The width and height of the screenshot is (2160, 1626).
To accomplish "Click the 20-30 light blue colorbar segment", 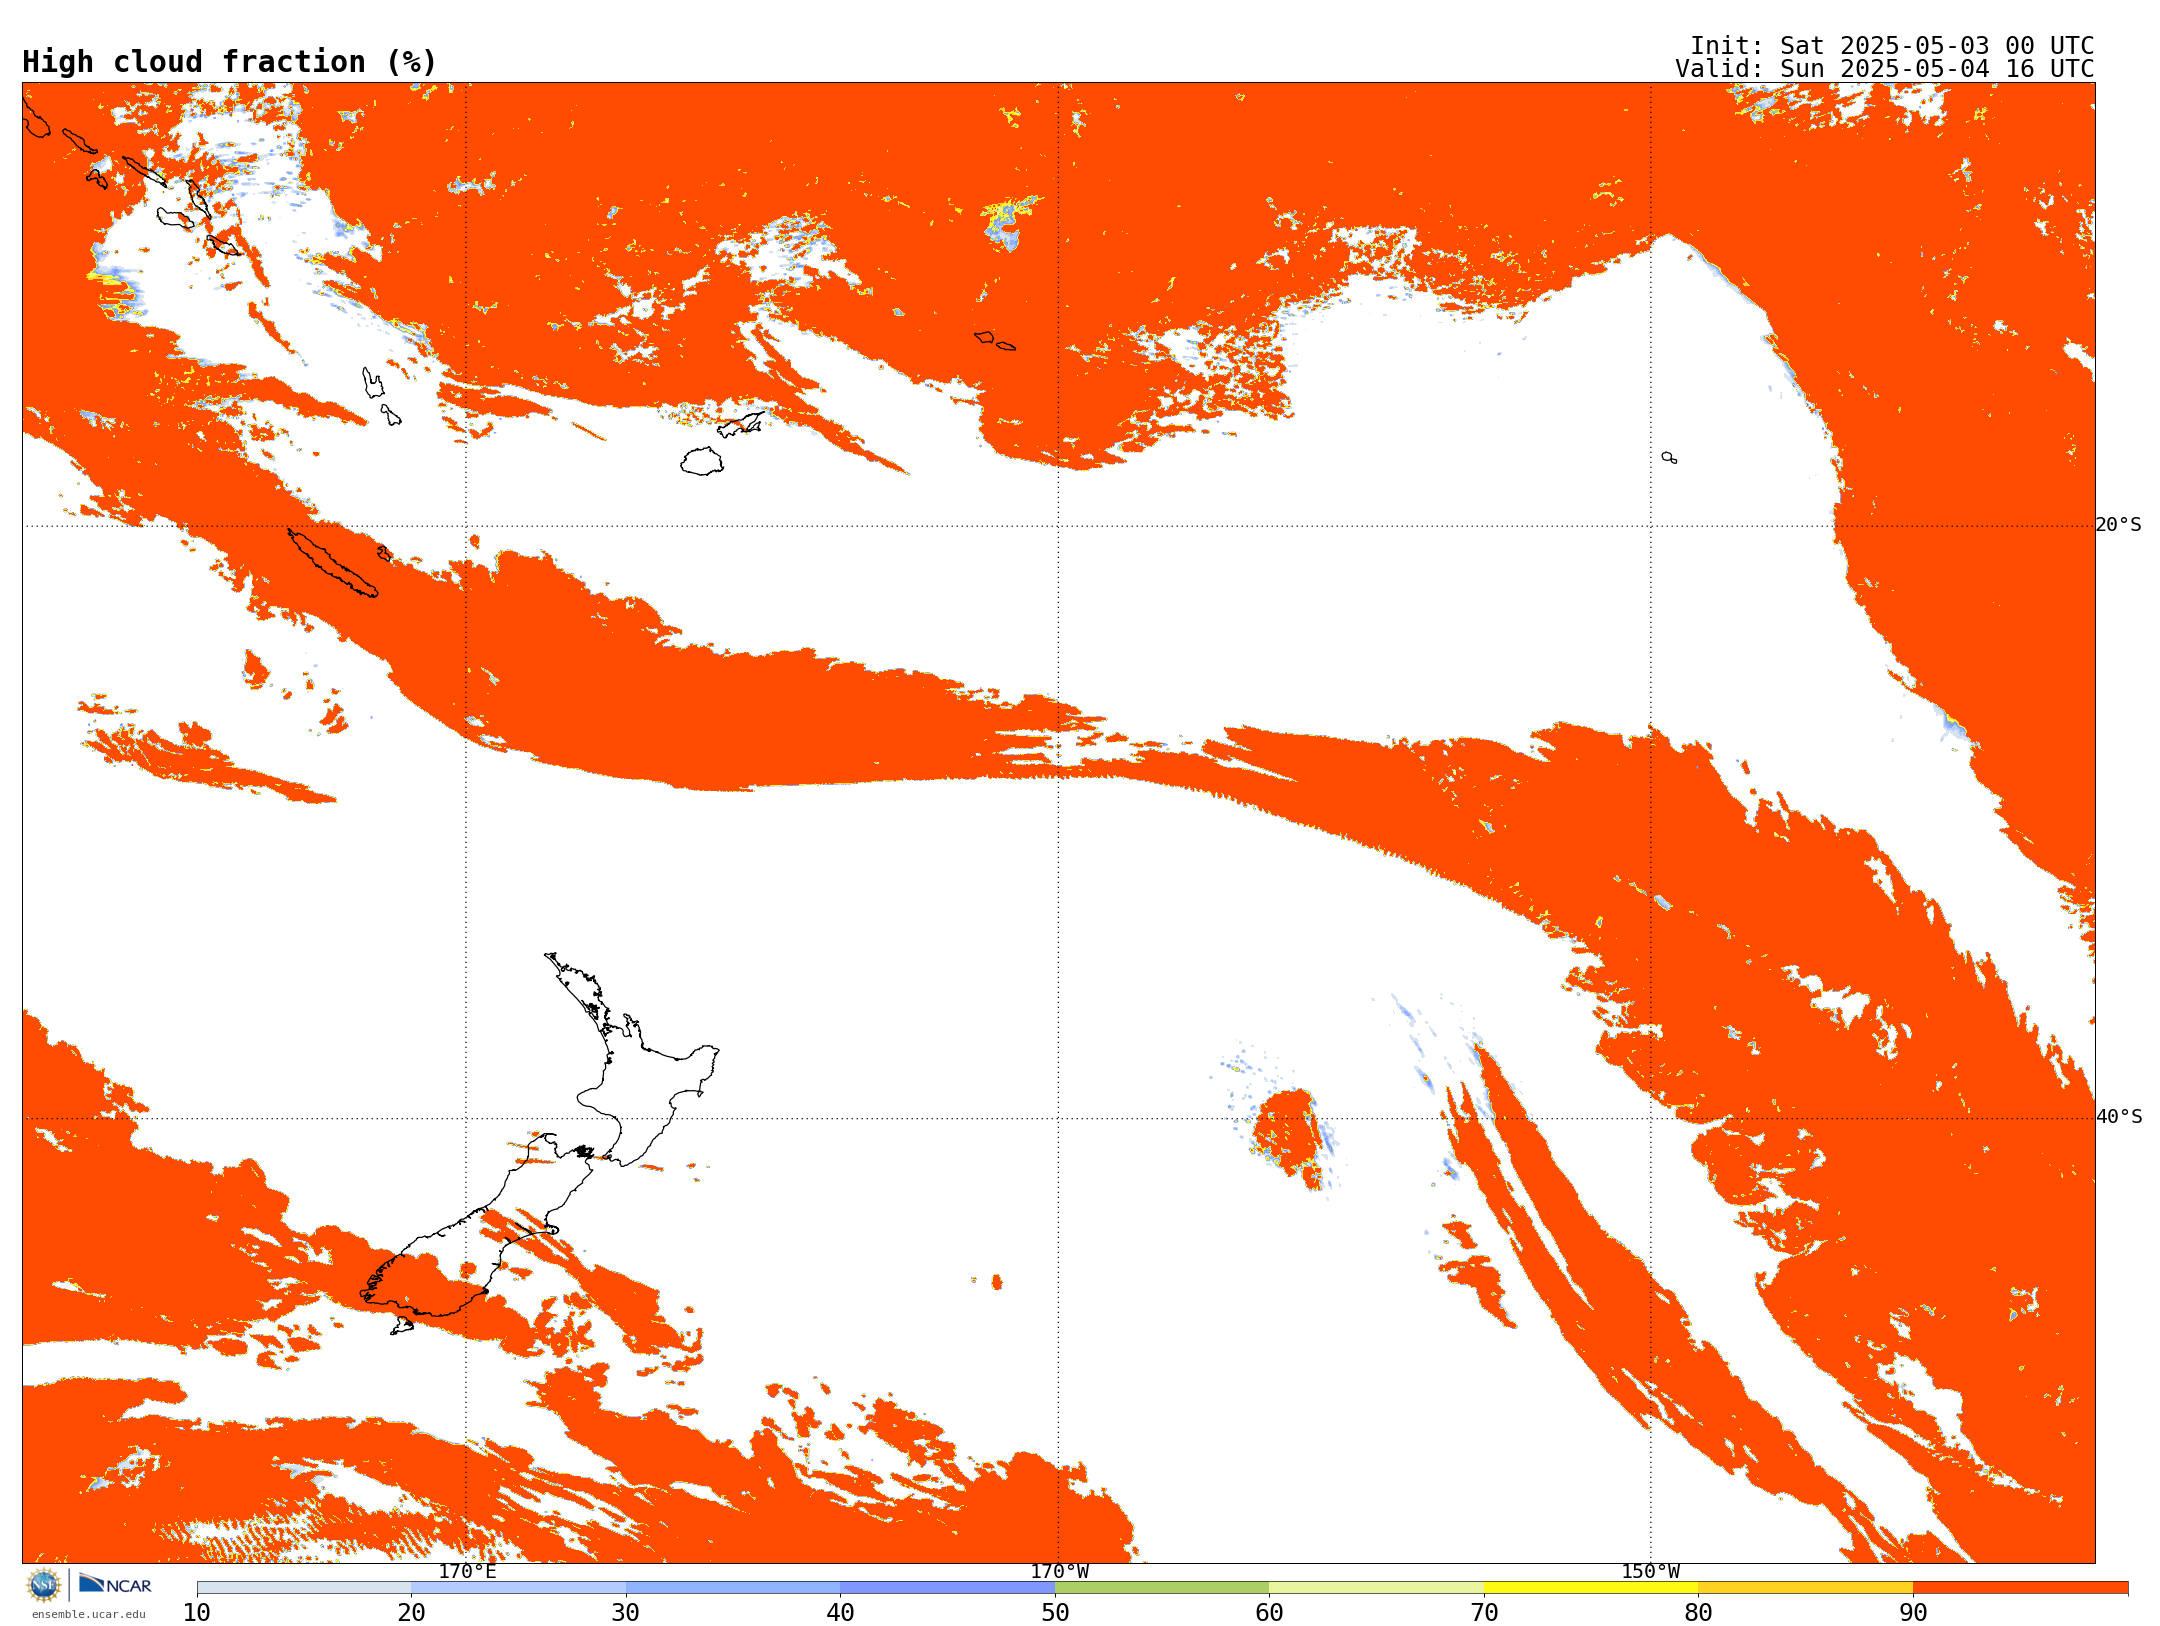I will (518, 1588).
